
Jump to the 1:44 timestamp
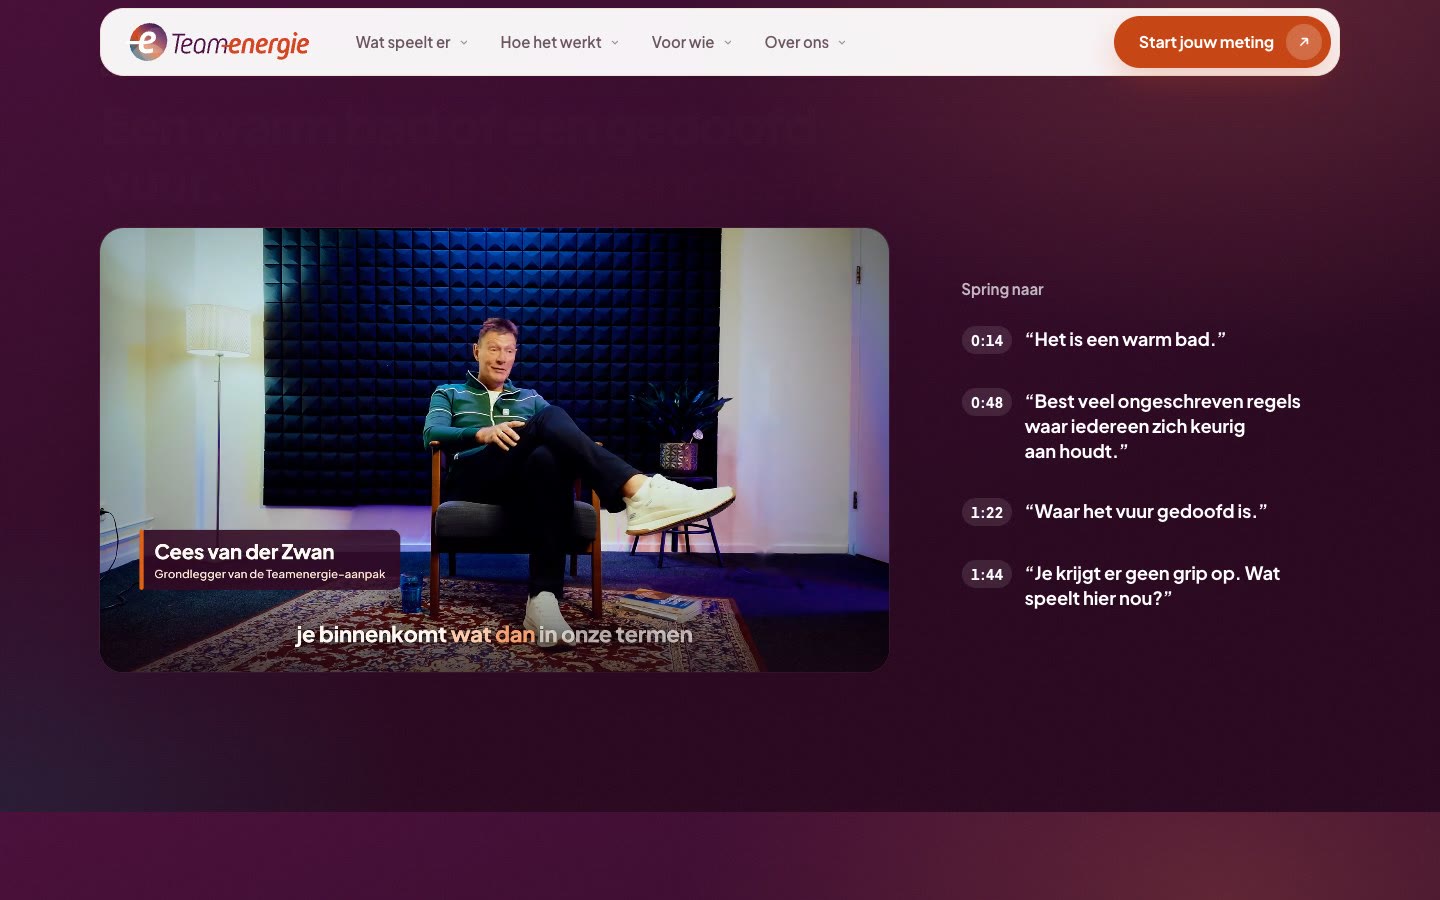pyautogui.click(x=987, y=574)
